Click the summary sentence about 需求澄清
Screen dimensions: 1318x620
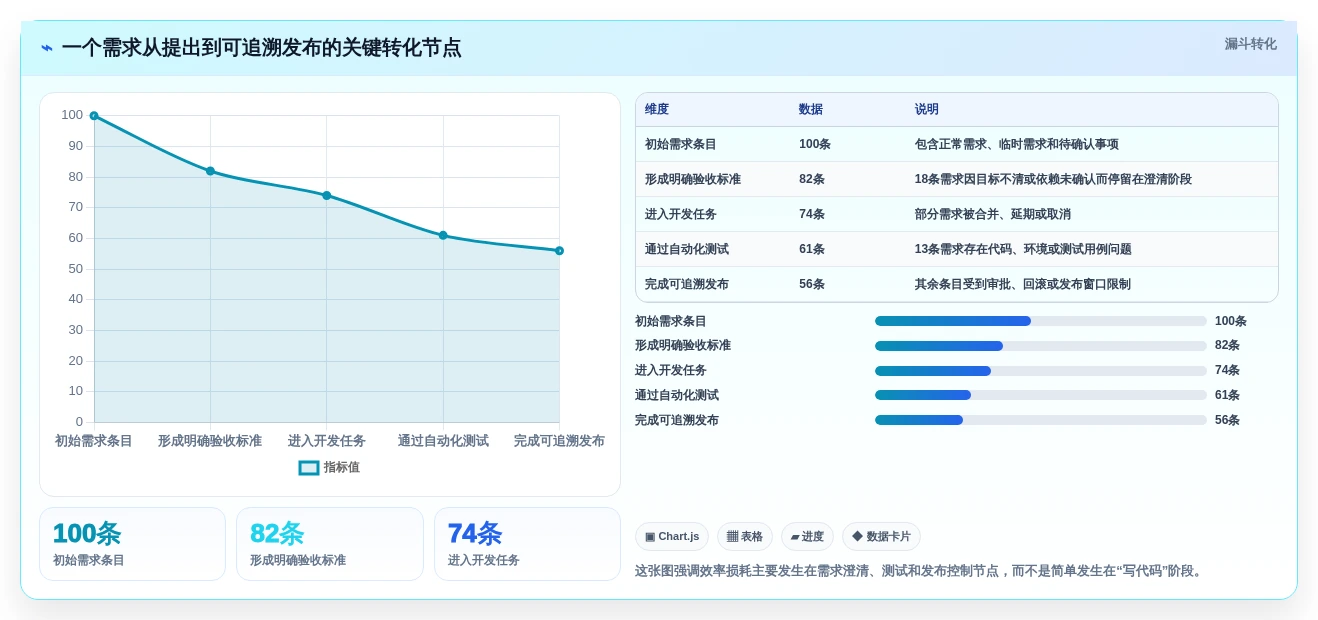click(x=920, y=571)
